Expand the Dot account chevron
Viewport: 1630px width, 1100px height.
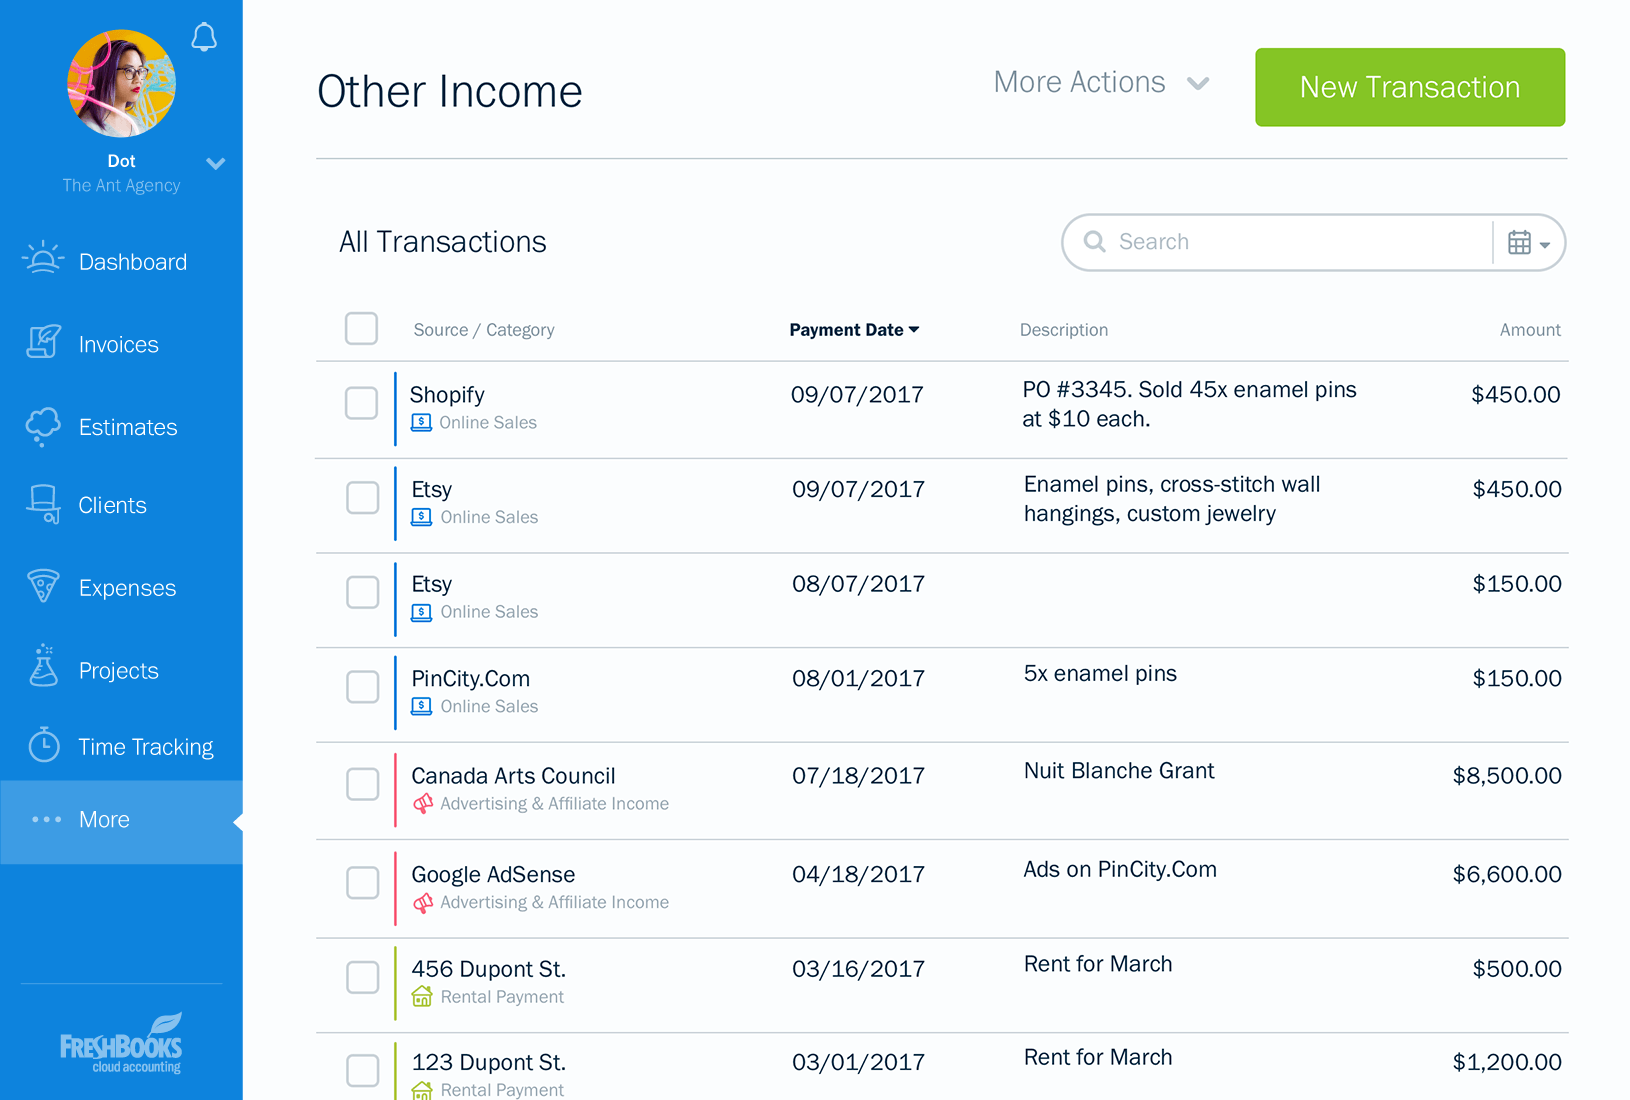click(215, 163)
